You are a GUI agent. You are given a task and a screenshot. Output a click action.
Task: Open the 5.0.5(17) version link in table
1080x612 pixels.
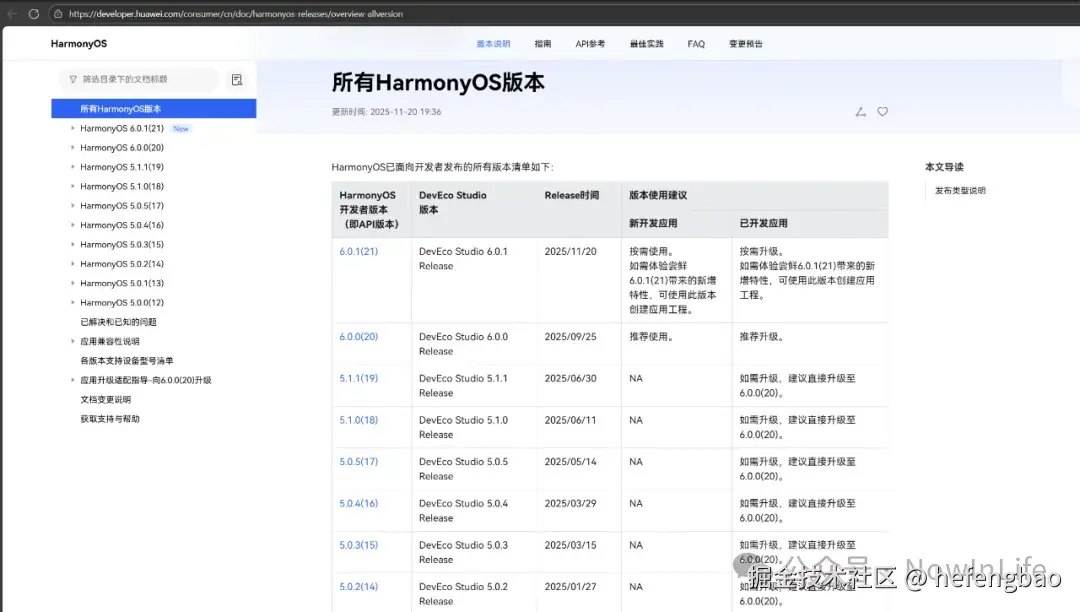(x=358, y=461)
